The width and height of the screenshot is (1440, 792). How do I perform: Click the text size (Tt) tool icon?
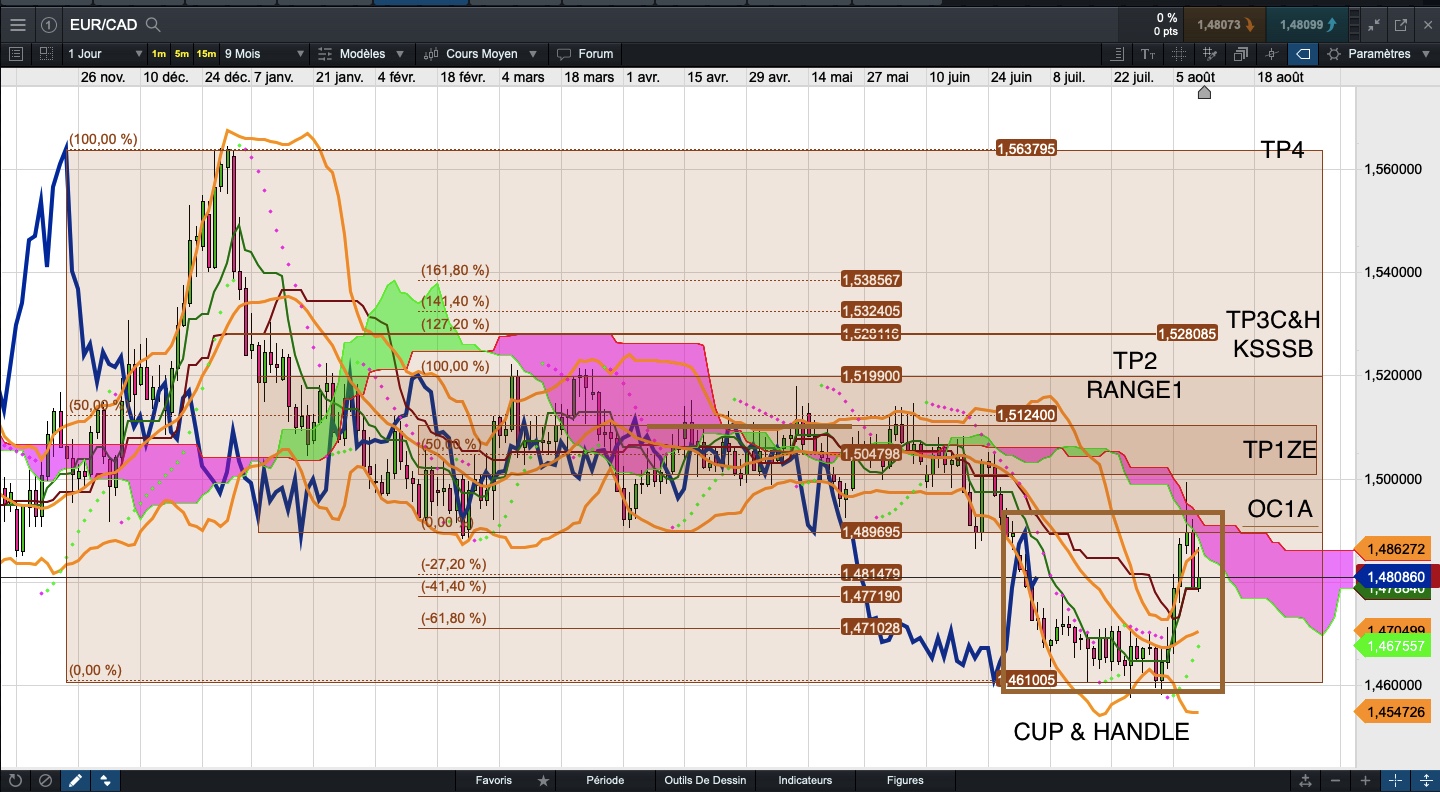tap(1148, 54)
